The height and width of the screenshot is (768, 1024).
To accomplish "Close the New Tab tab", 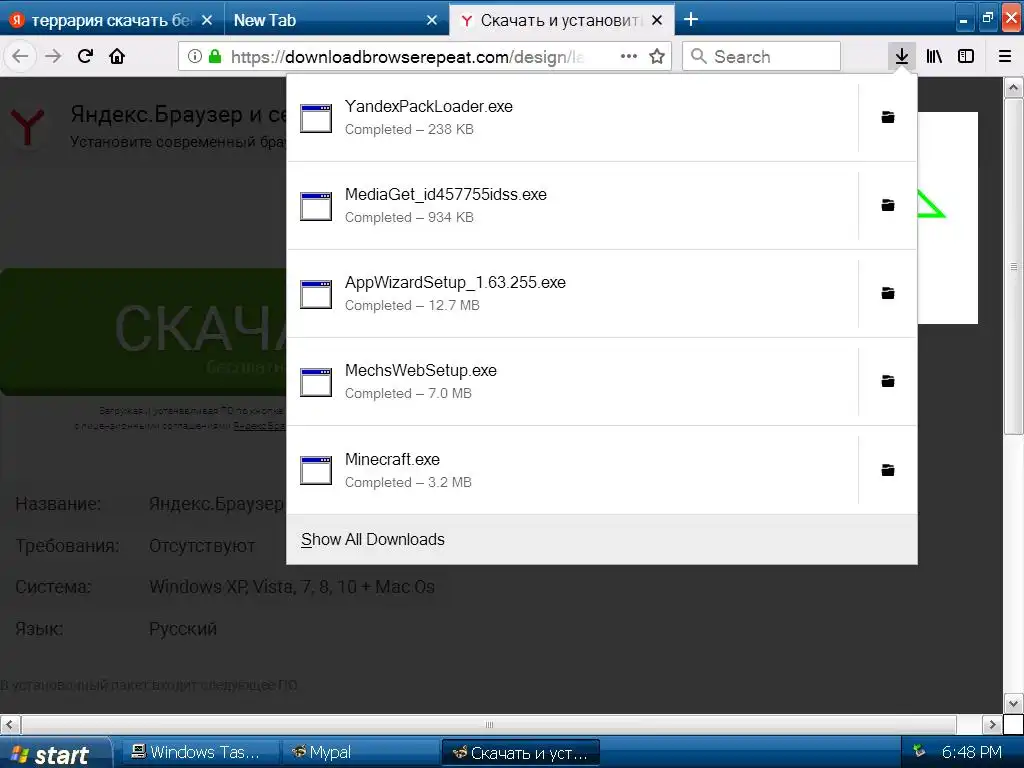I will tap(432, 20).
